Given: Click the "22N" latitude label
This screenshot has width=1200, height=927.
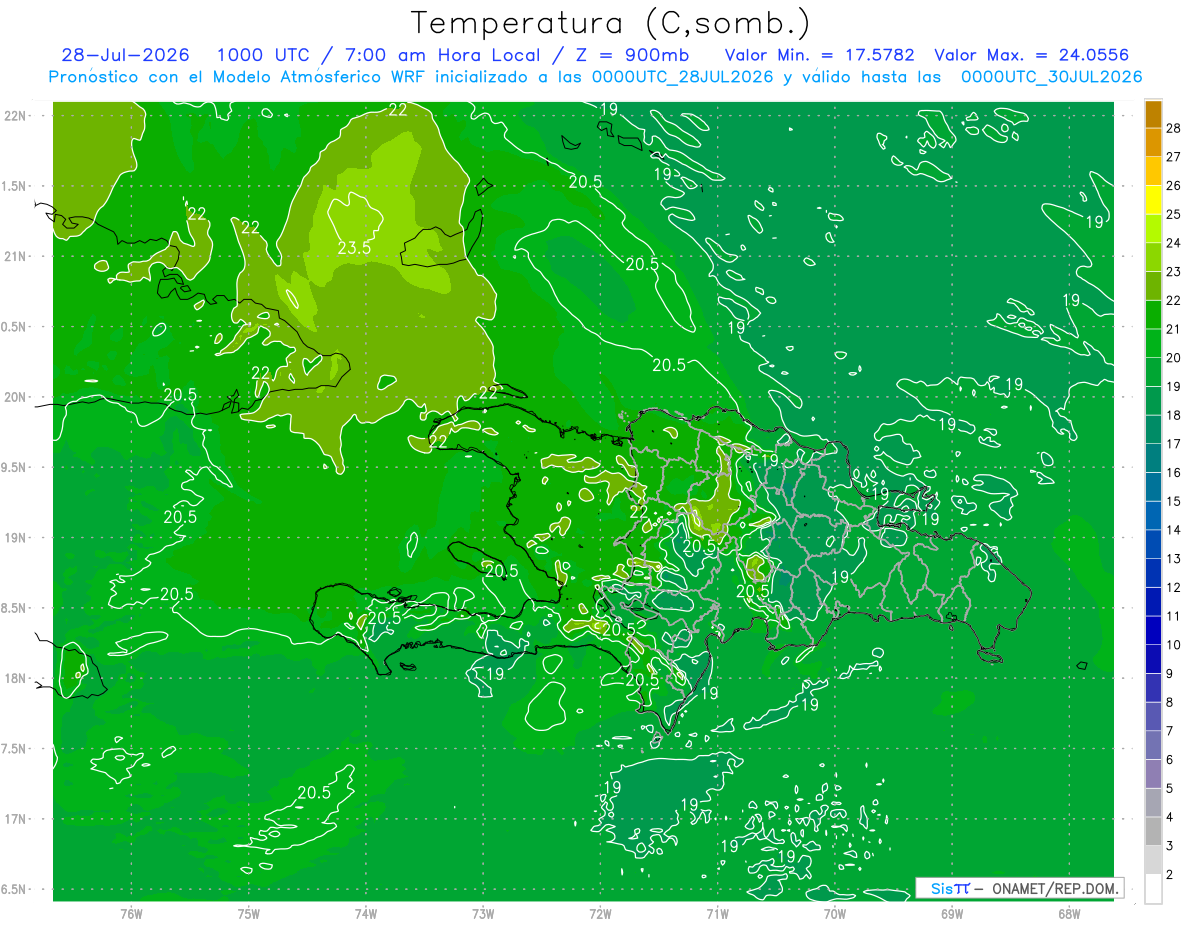Looking at the screenshot, I should click(x=15, y=115).
